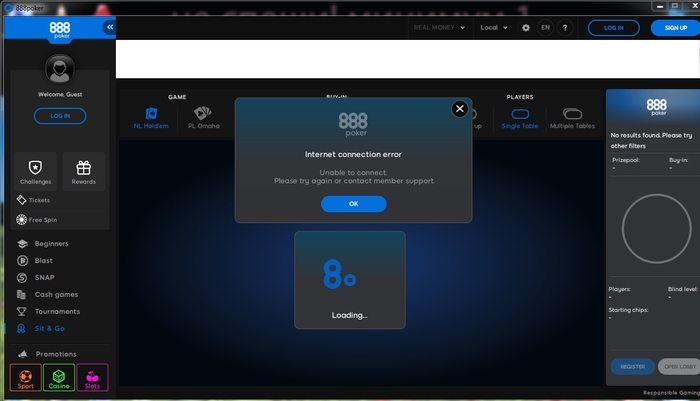Click the SIGN UP button
The width and height of the screenshot is (700, 401).
(675, 28)
